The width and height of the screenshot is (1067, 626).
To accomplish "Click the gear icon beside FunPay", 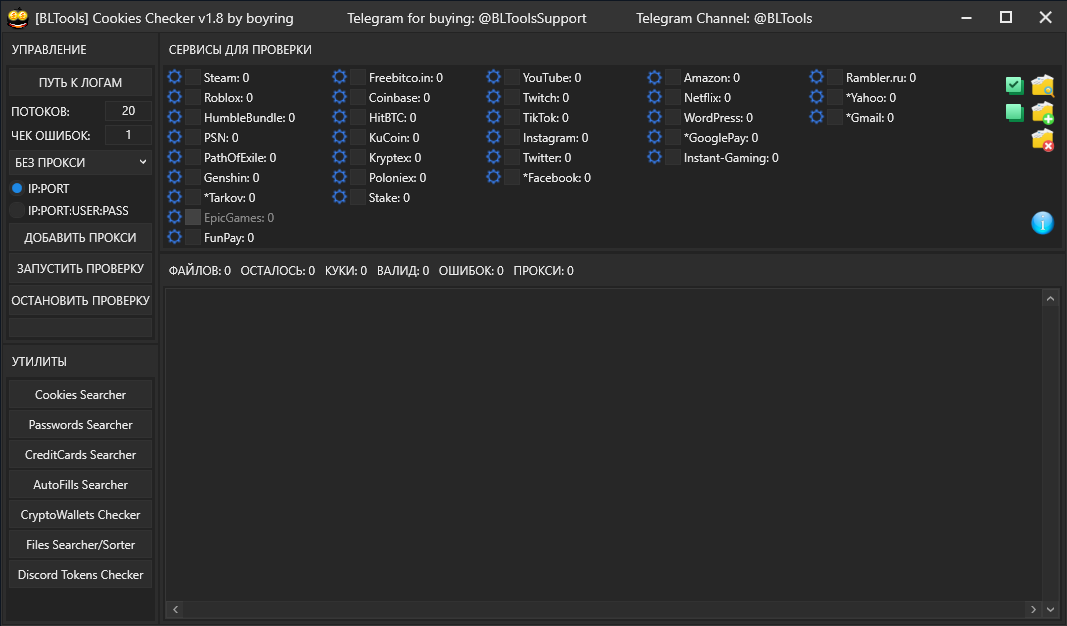I will tap(175, 237).
